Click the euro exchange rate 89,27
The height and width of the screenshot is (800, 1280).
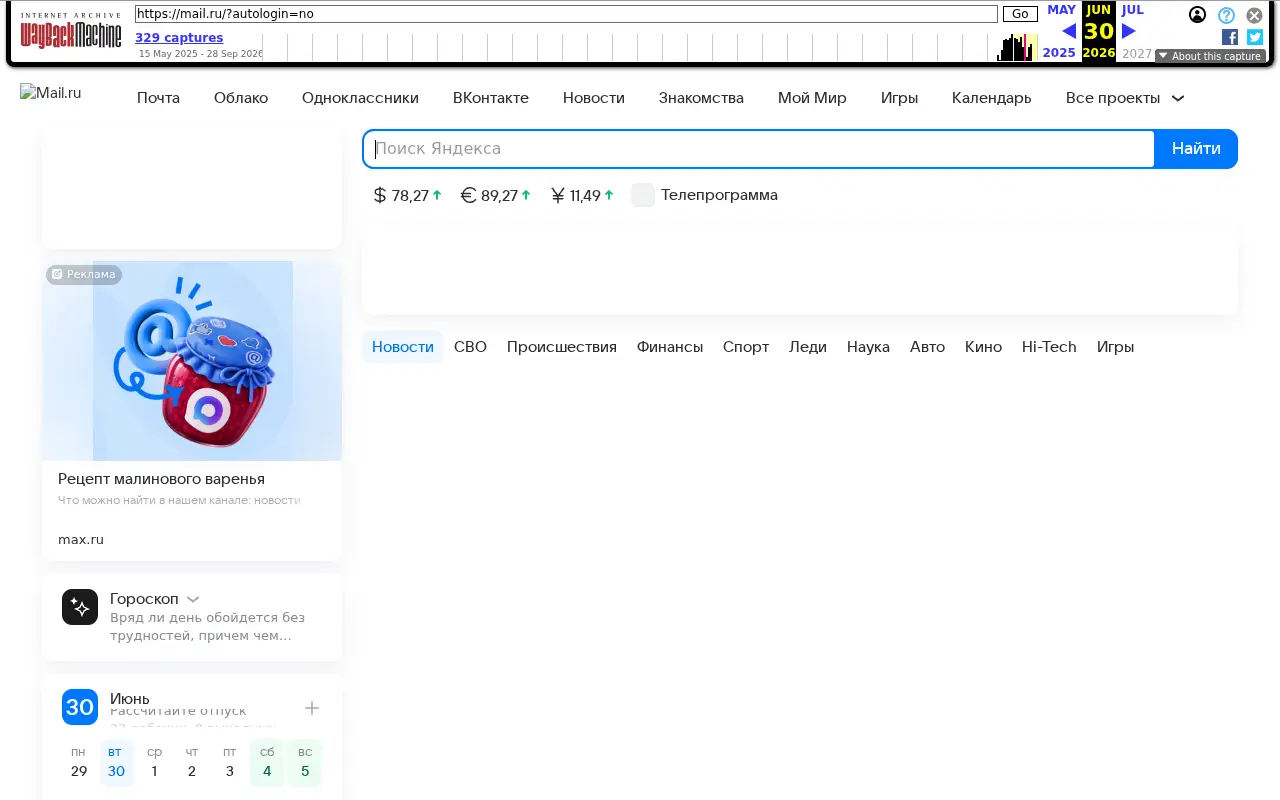pyautogui.click(x=496, y=195)
